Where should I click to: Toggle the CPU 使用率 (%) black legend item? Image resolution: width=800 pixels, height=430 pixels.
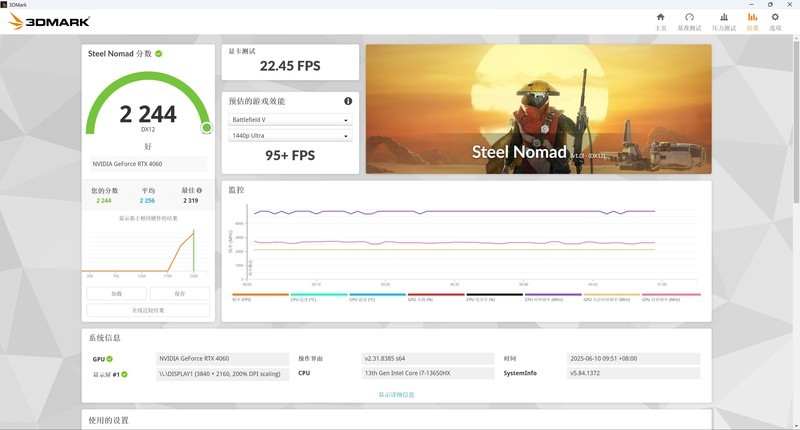point(494,297)
